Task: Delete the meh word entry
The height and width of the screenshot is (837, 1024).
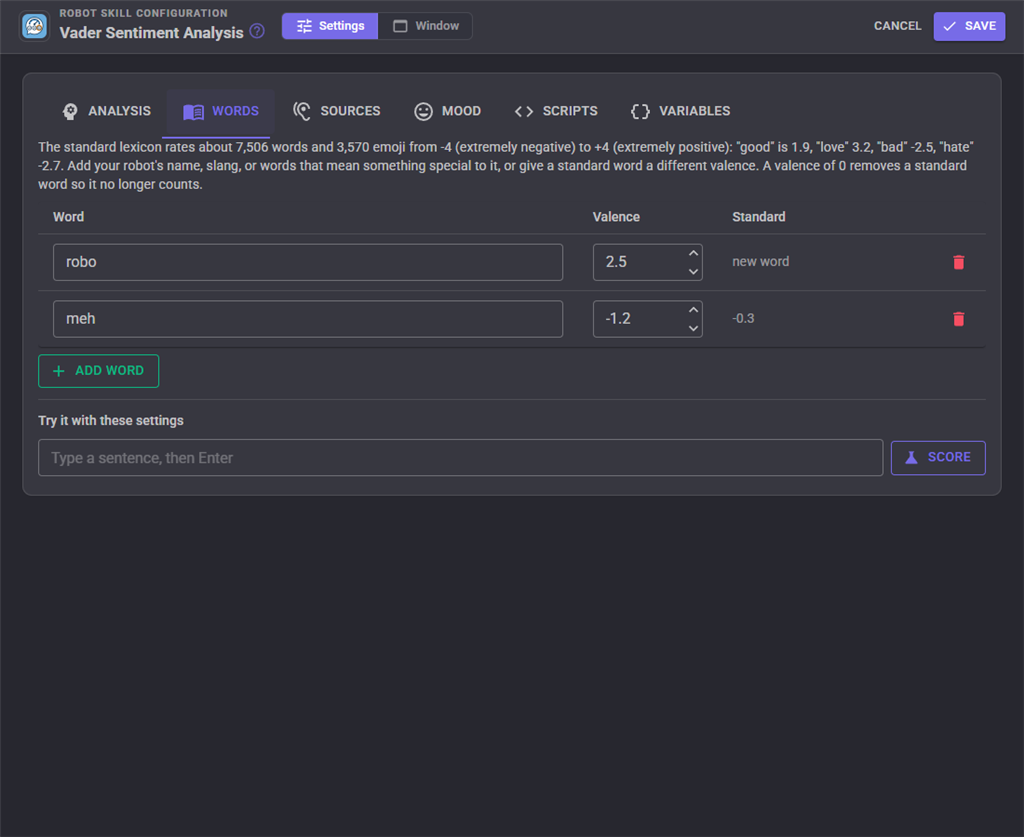Action: [958, 319]
